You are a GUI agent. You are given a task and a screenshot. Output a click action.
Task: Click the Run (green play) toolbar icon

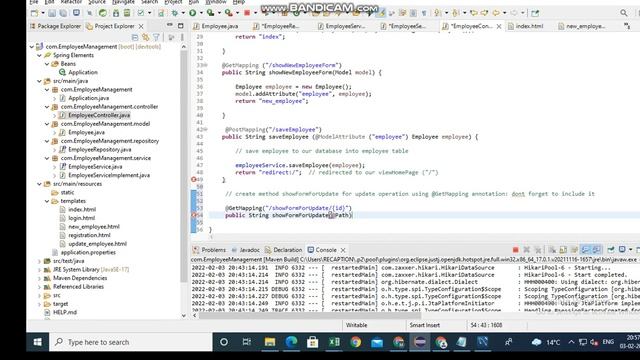click(193, 13)
